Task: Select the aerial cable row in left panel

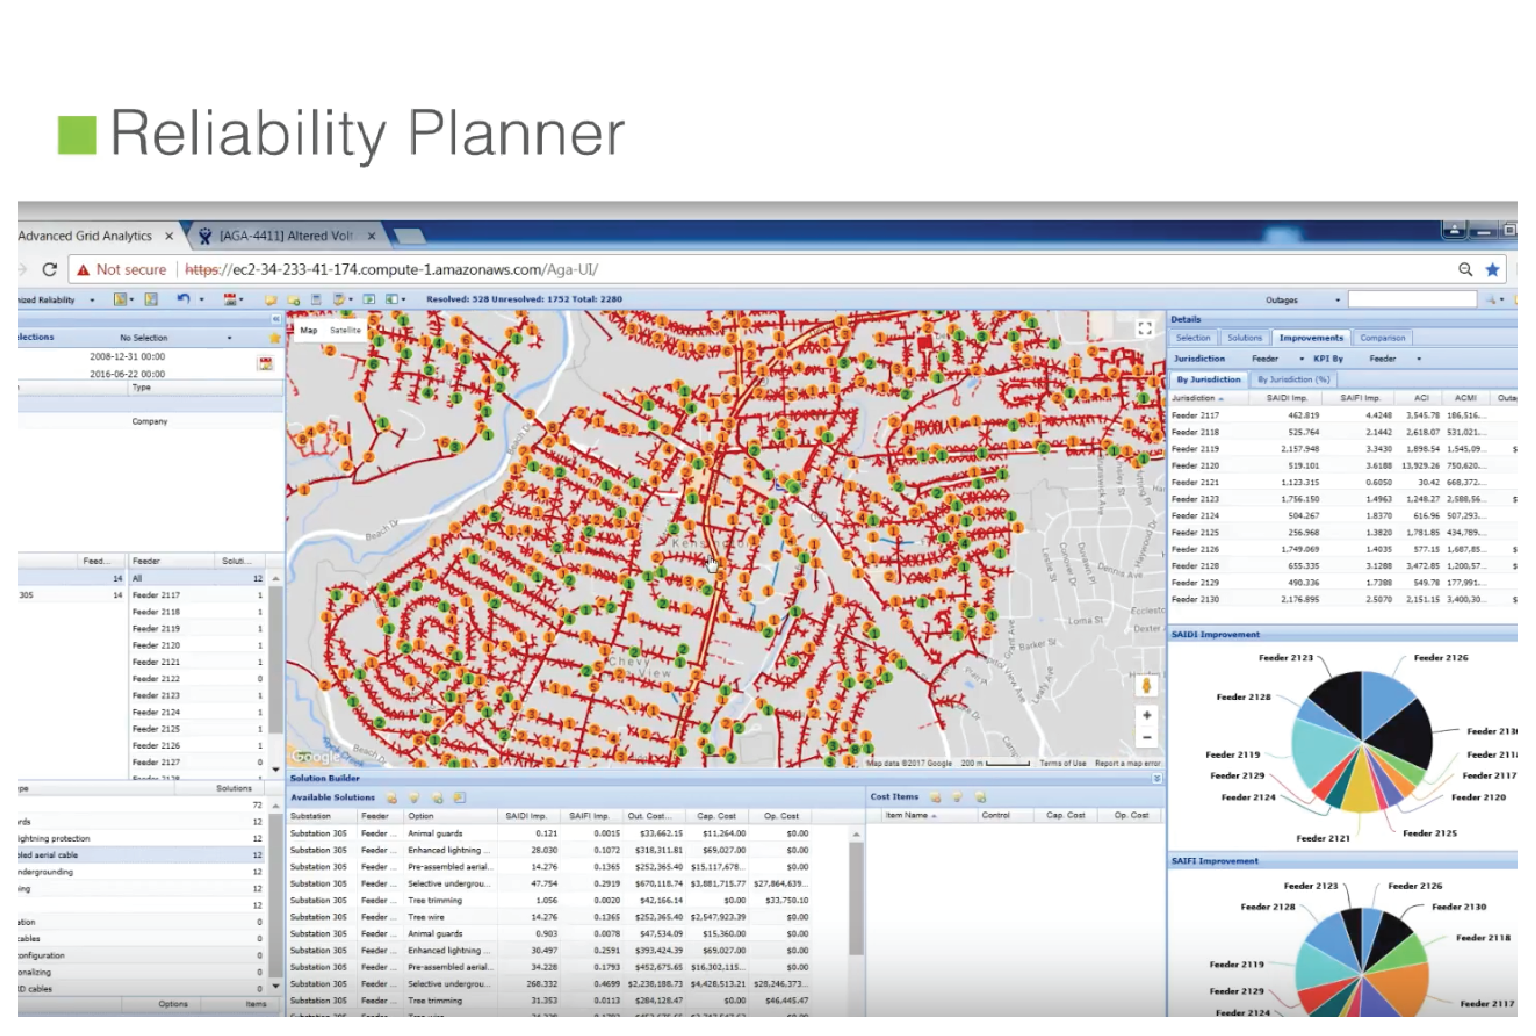Action: click(x=142, y=856)
